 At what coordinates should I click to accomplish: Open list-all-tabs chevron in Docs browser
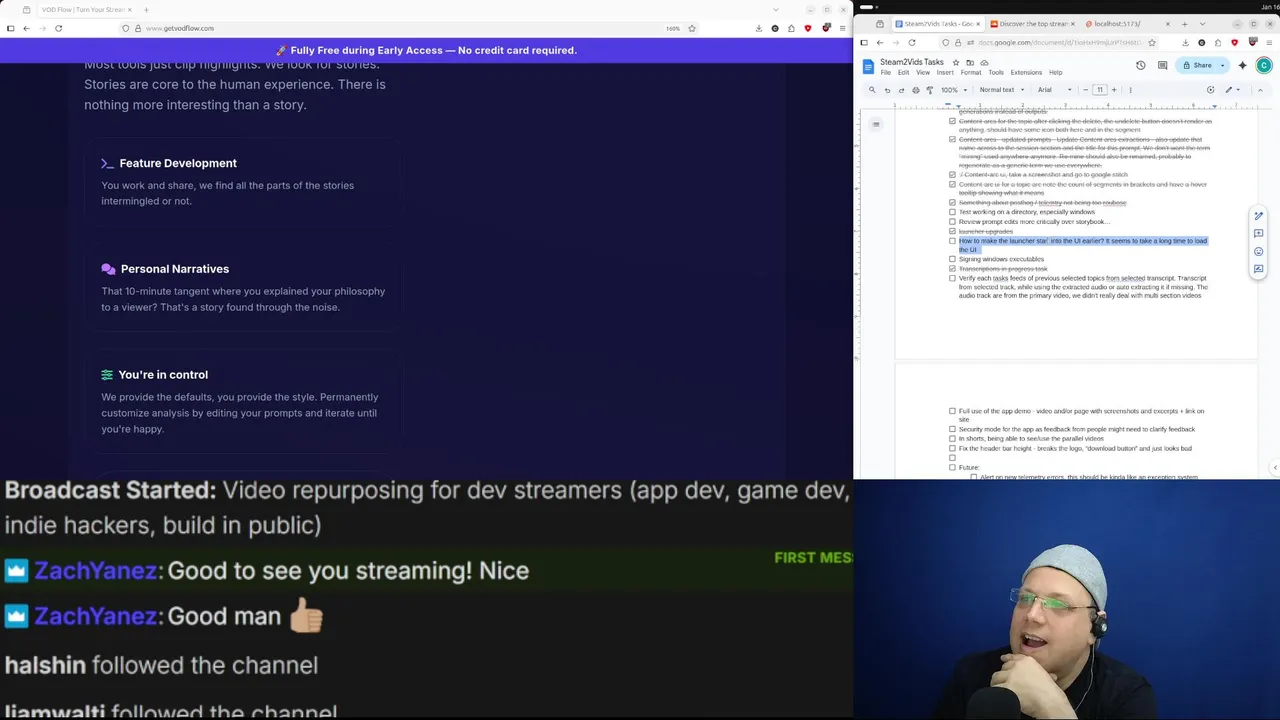1201,24
